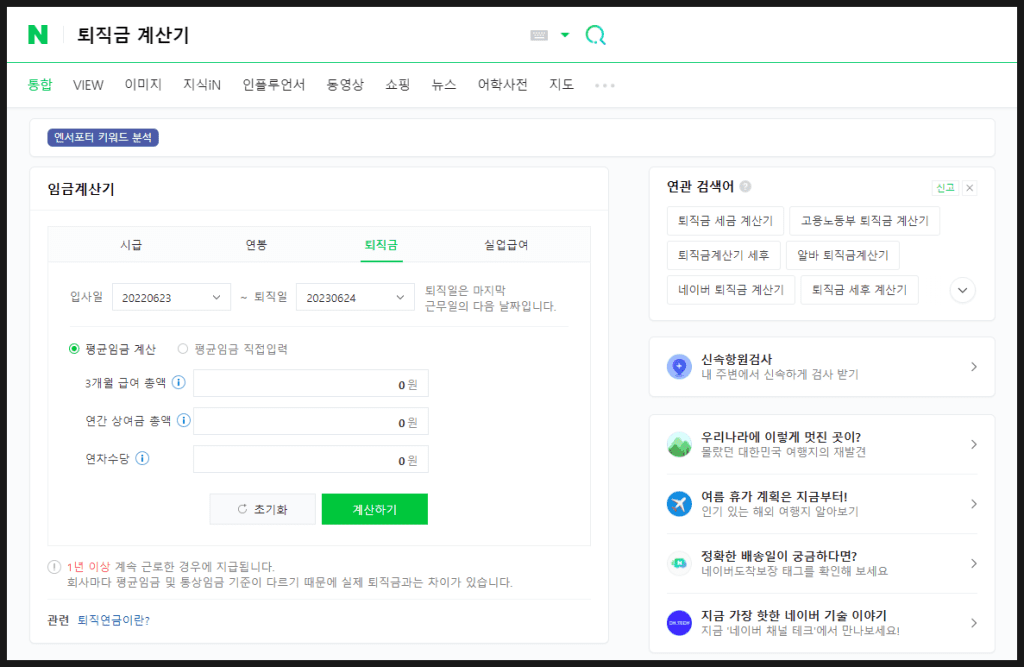Click the green Naver logo icon

(38, 35)
